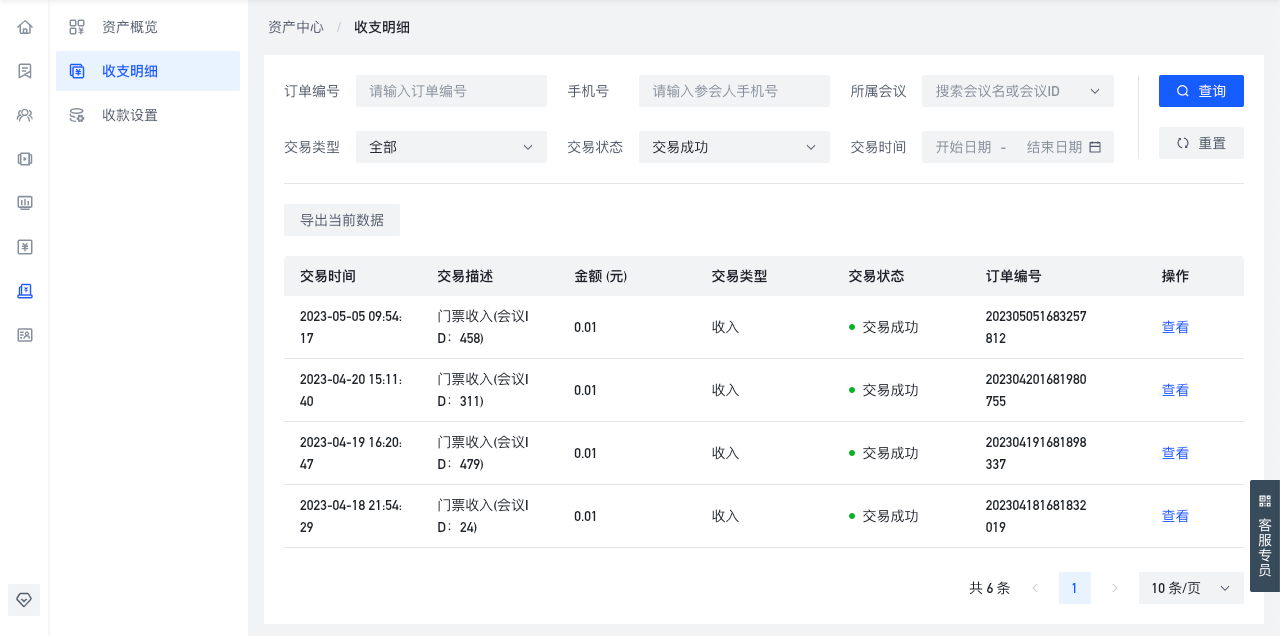The width and height of the screenshot is (1280, 636).
Task: Click the blue 查询 button
Action: tap(1201, 91)
